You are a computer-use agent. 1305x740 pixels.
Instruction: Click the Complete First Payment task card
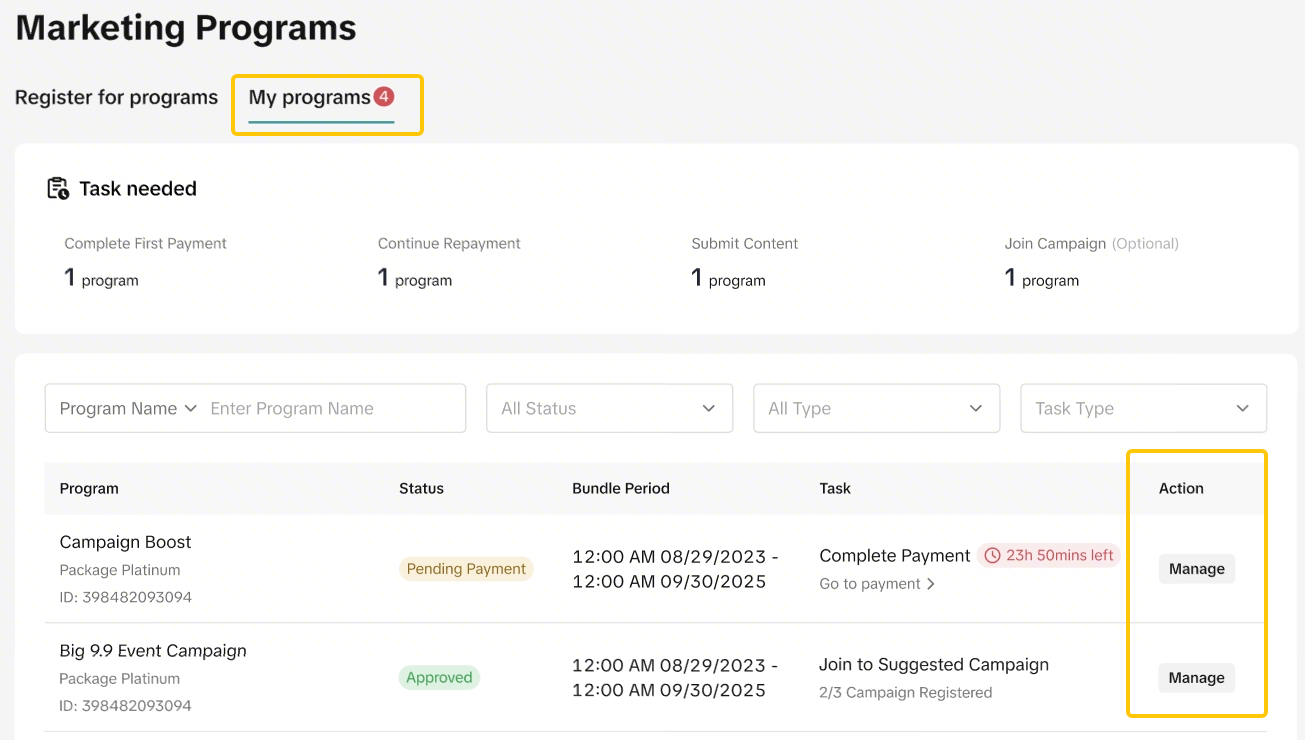tap(145, 262)
